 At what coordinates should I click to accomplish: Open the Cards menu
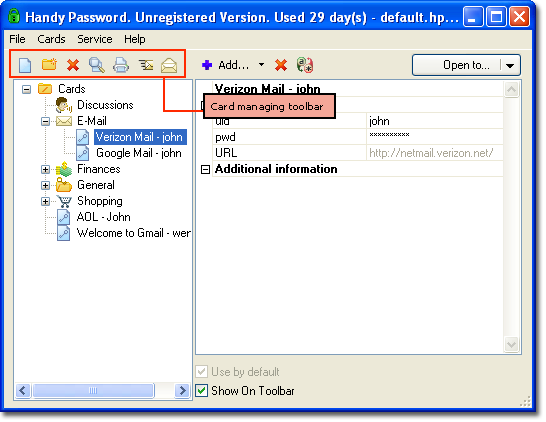point(51,39)
